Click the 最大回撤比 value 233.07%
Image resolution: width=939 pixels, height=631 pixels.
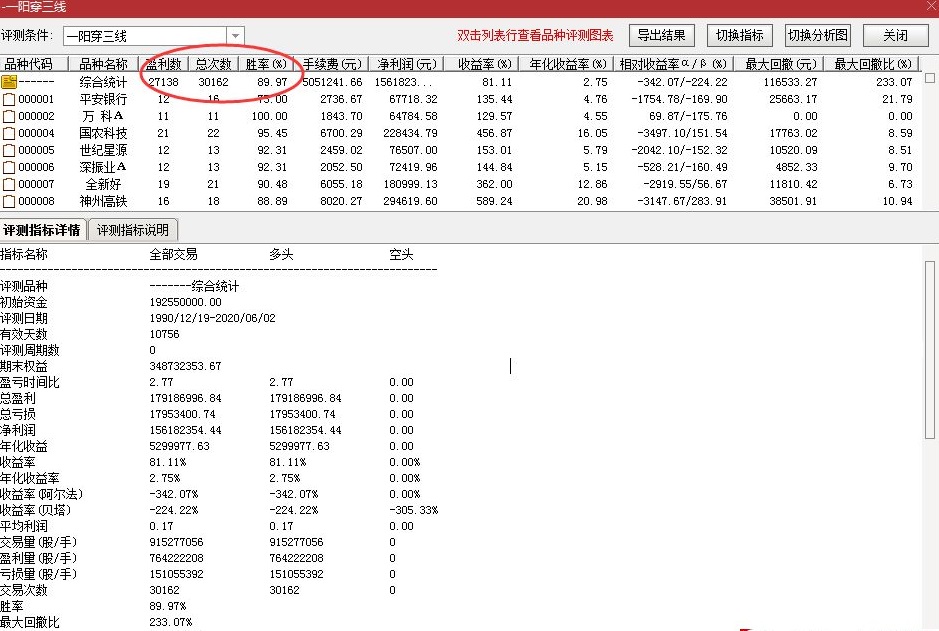(171, 622)
